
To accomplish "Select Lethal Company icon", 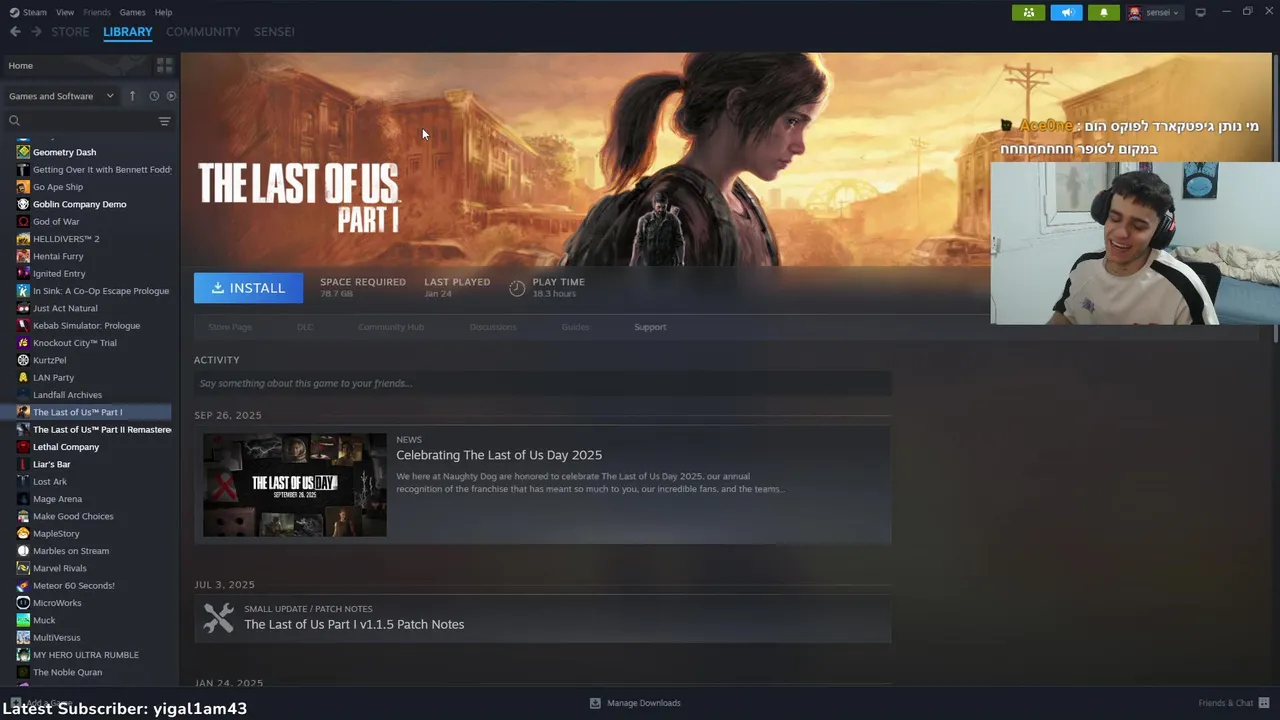I will pyautogui.click(x=23, y=447).
